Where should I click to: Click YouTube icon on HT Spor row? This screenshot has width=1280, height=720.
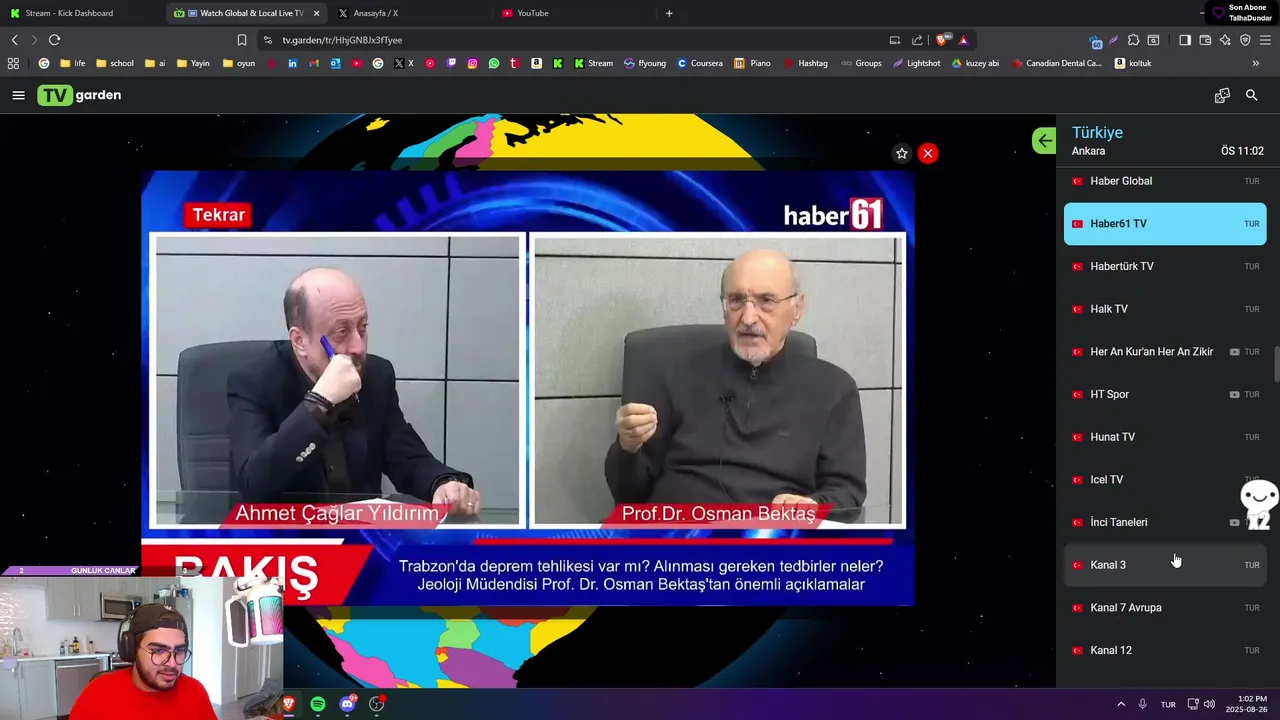1234,394
